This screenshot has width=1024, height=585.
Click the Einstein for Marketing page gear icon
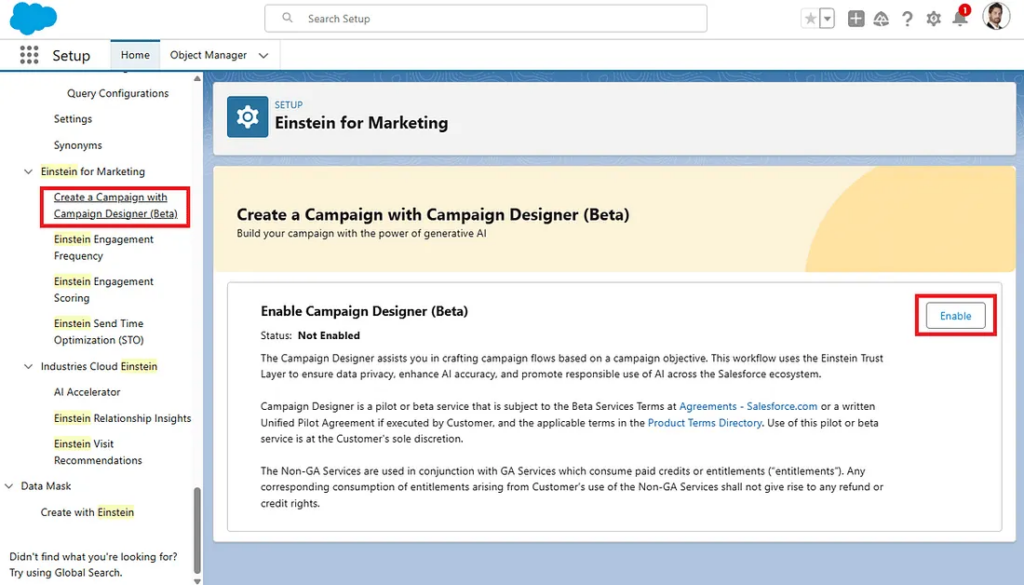point(248,117)
